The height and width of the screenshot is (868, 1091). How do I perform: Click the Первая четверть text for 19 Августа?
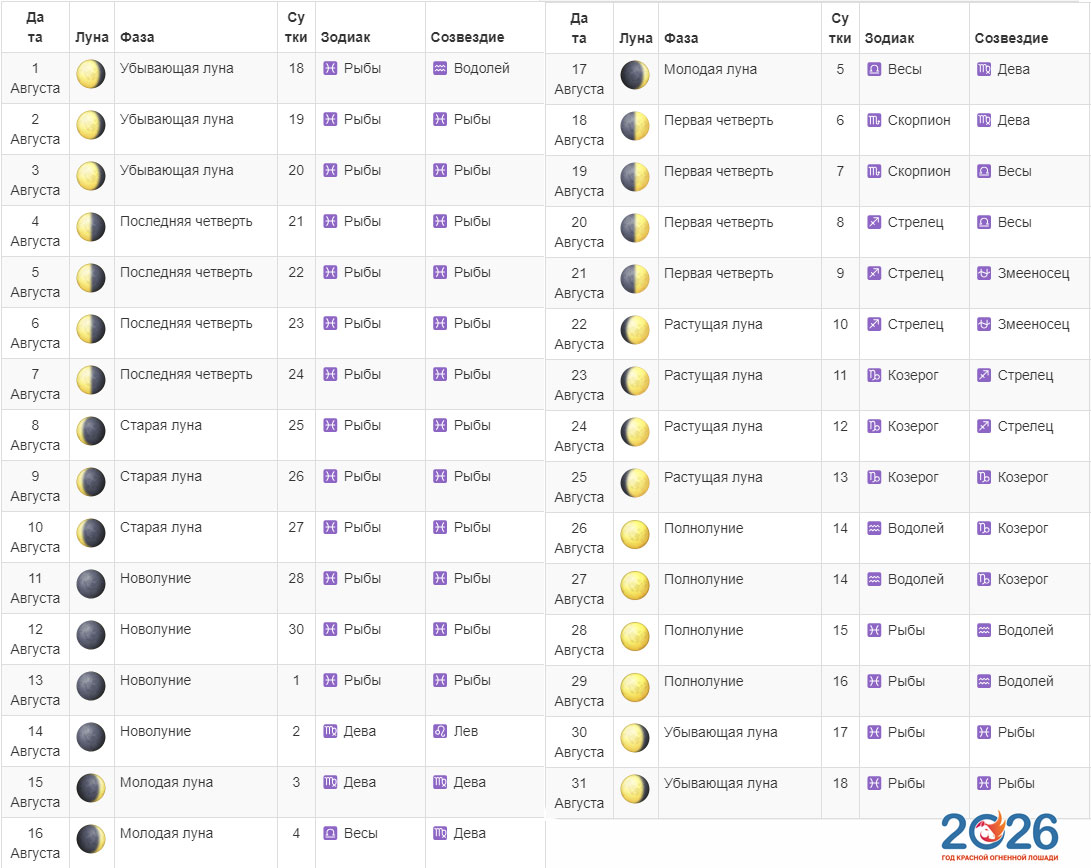(718, 171)
